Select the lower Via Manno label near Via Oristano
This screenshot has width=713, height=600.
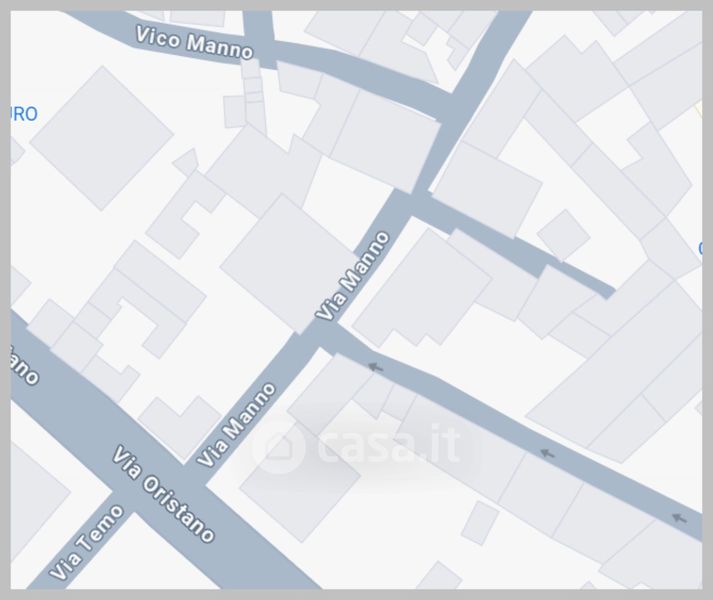(236, 425)
